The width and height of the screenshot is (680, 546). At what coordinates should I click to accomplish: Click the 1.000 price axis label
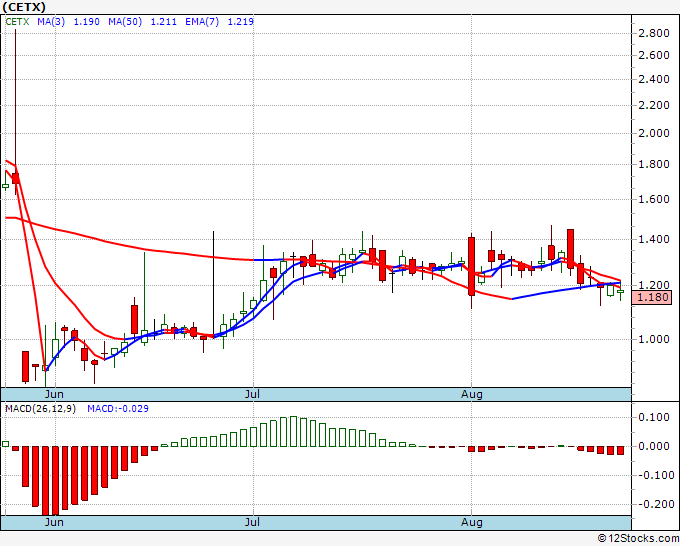(654, 340)
